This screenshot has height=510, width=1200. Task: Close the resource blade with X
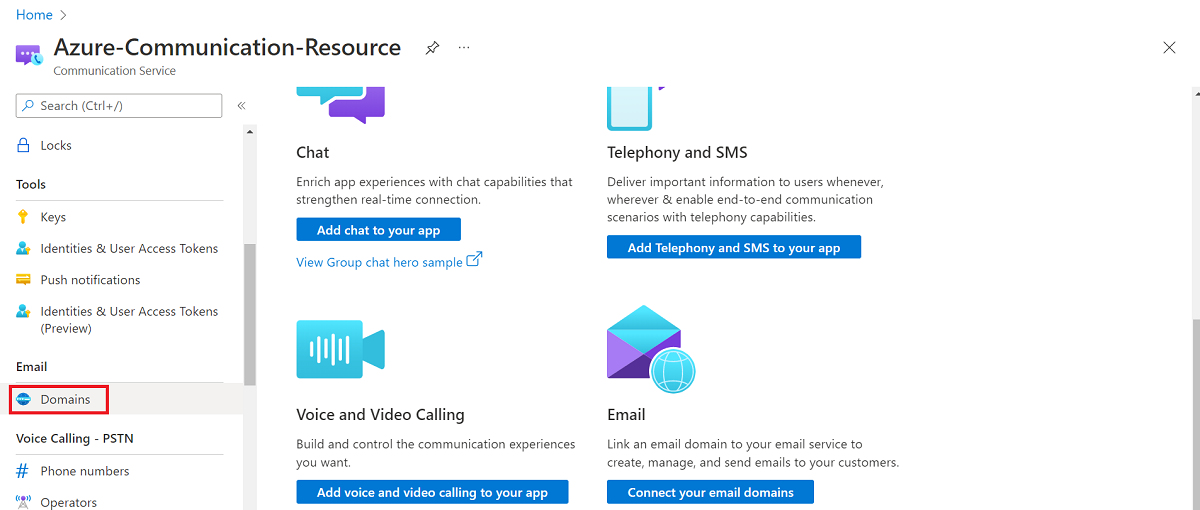click(1169, 47)
